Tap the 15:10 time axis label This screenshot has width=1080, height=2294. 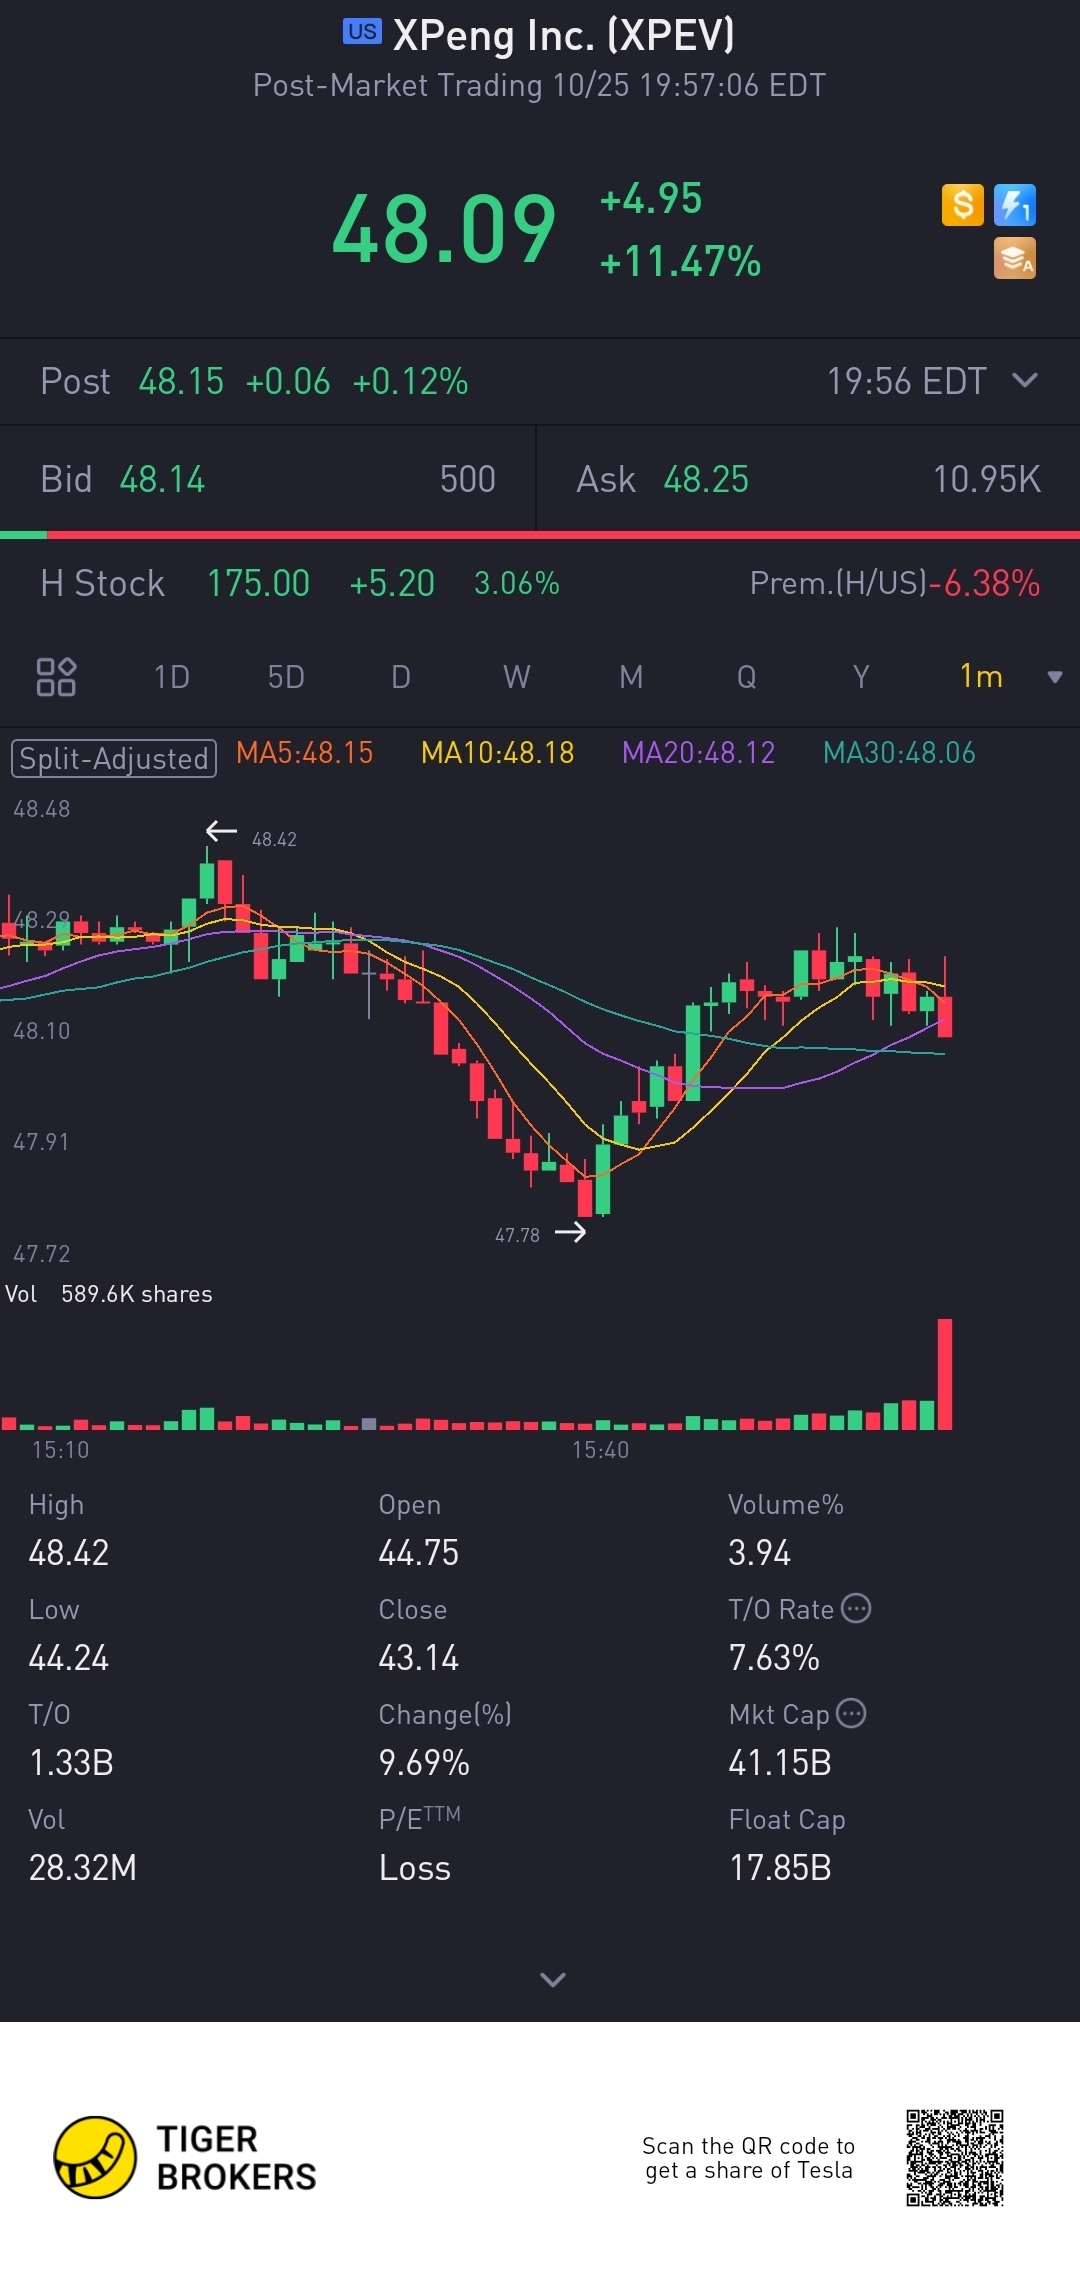(60, 1450)
